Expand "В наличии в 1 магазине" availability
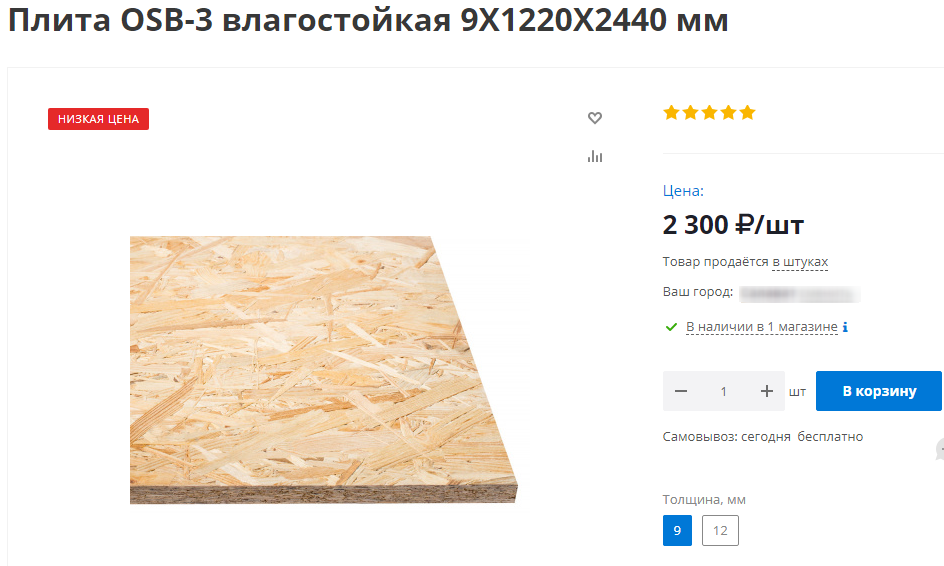Viewport: 944px width, 566px height. click(762, 327)
